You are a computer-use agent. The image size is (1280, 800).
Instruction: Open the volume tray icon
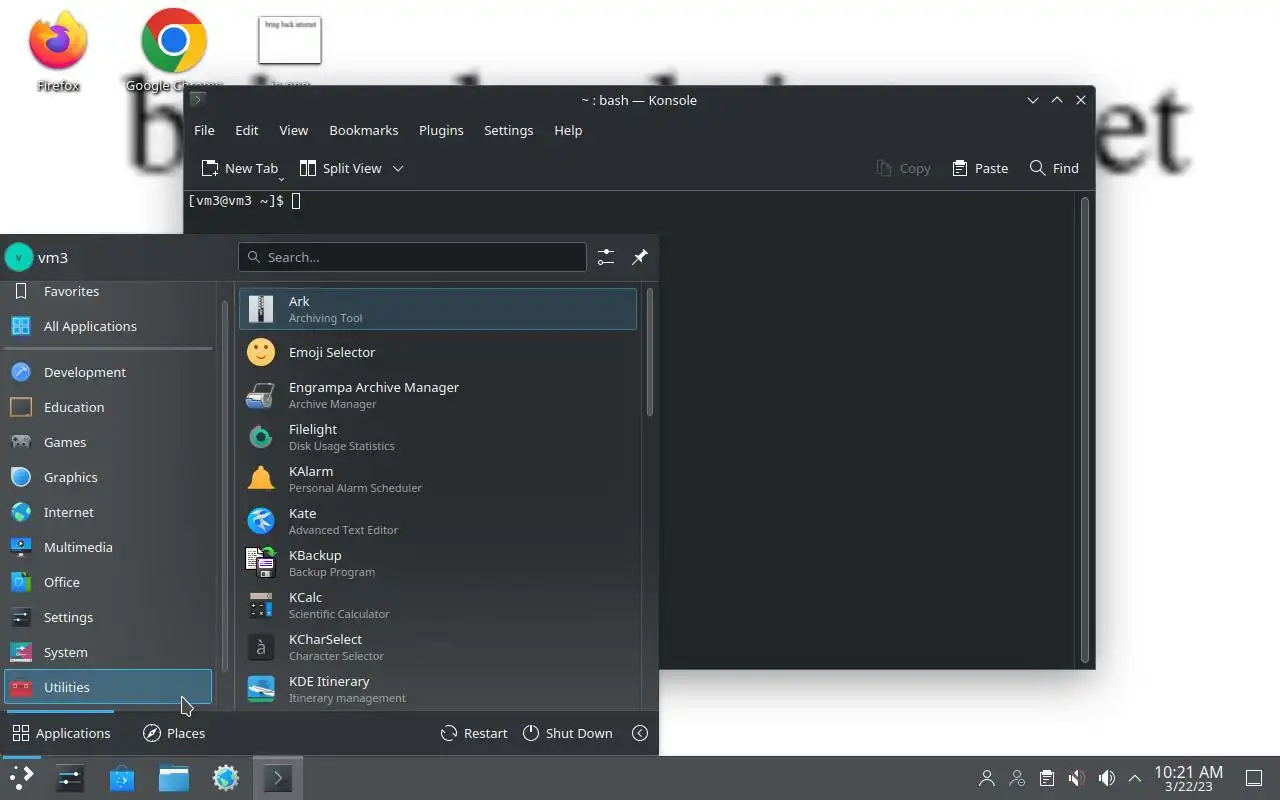pos(1106,778)
